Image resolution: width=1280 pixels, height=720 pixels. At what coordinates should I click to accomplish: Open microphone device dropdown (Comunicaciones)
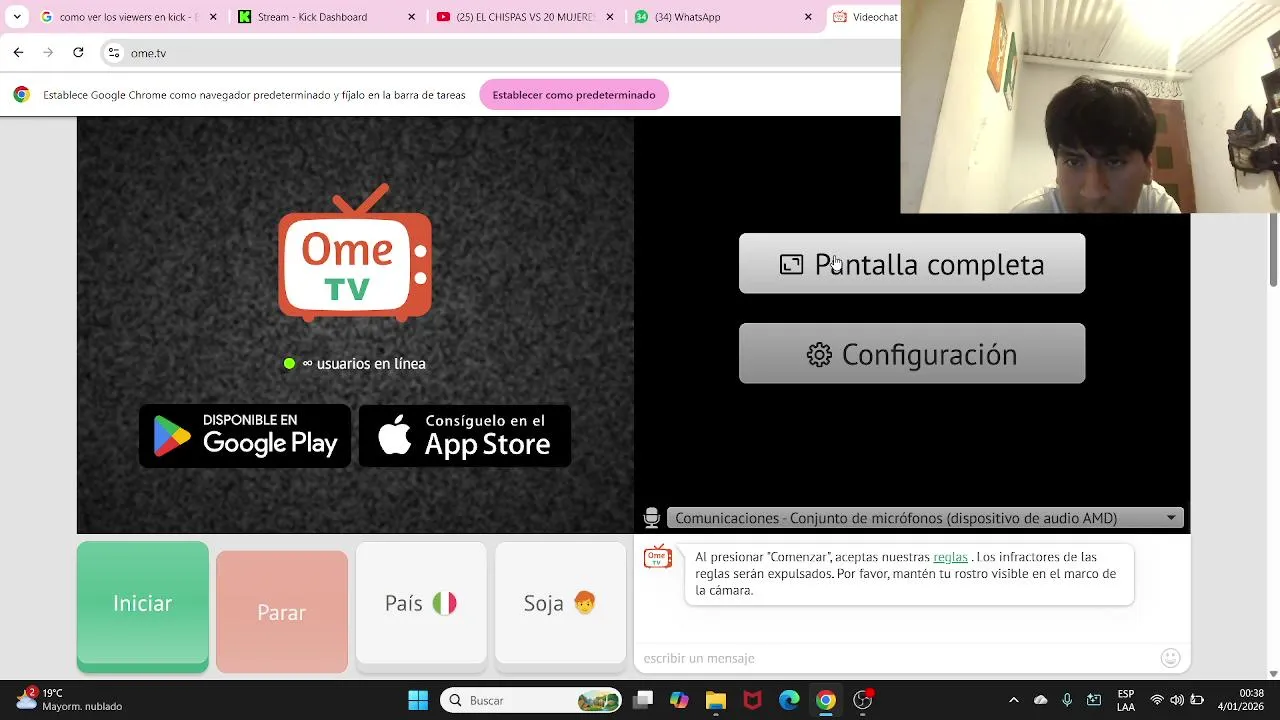coord(925,518)
